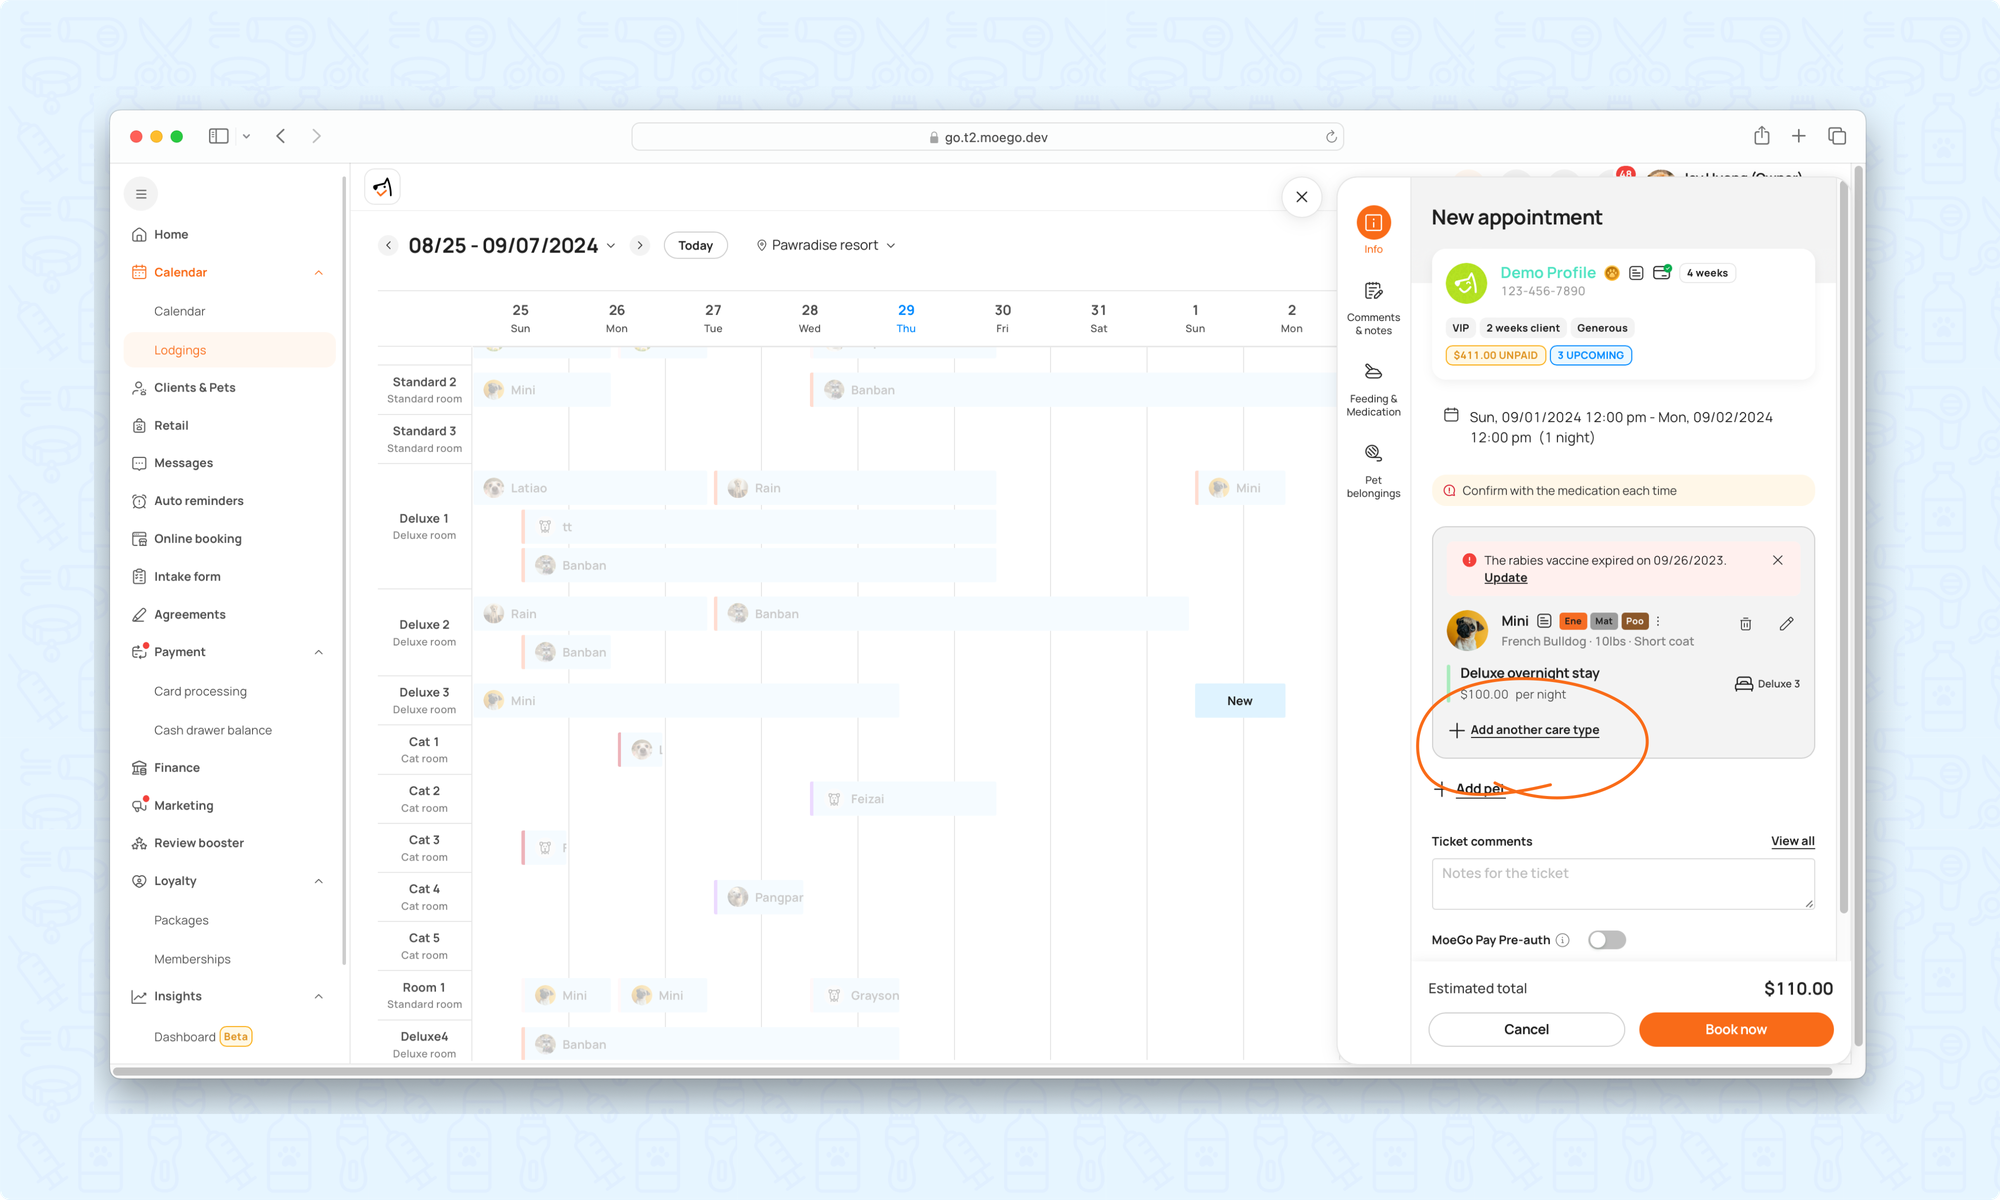The width and height of the screenshot is (2000, 1200).
Task: Click the Book now button
Action: tap(1735, 1029)
